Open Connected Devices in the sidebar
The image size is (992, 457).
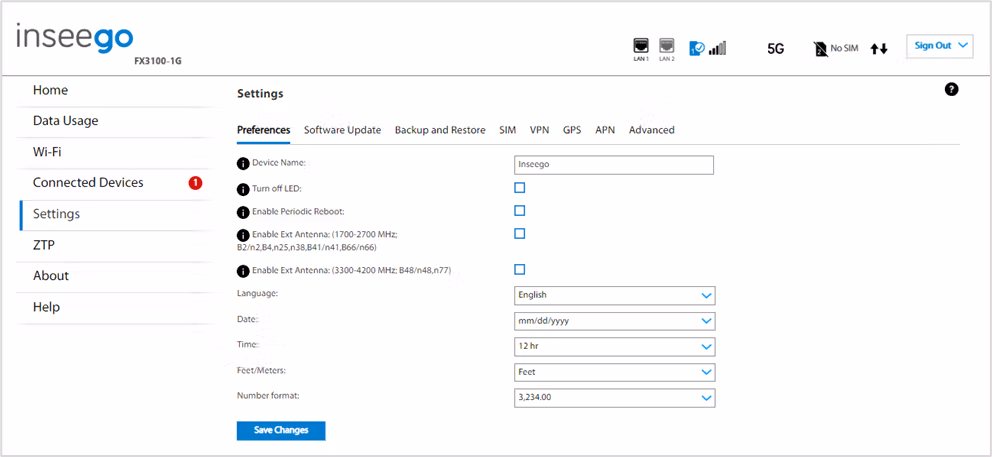112,183
